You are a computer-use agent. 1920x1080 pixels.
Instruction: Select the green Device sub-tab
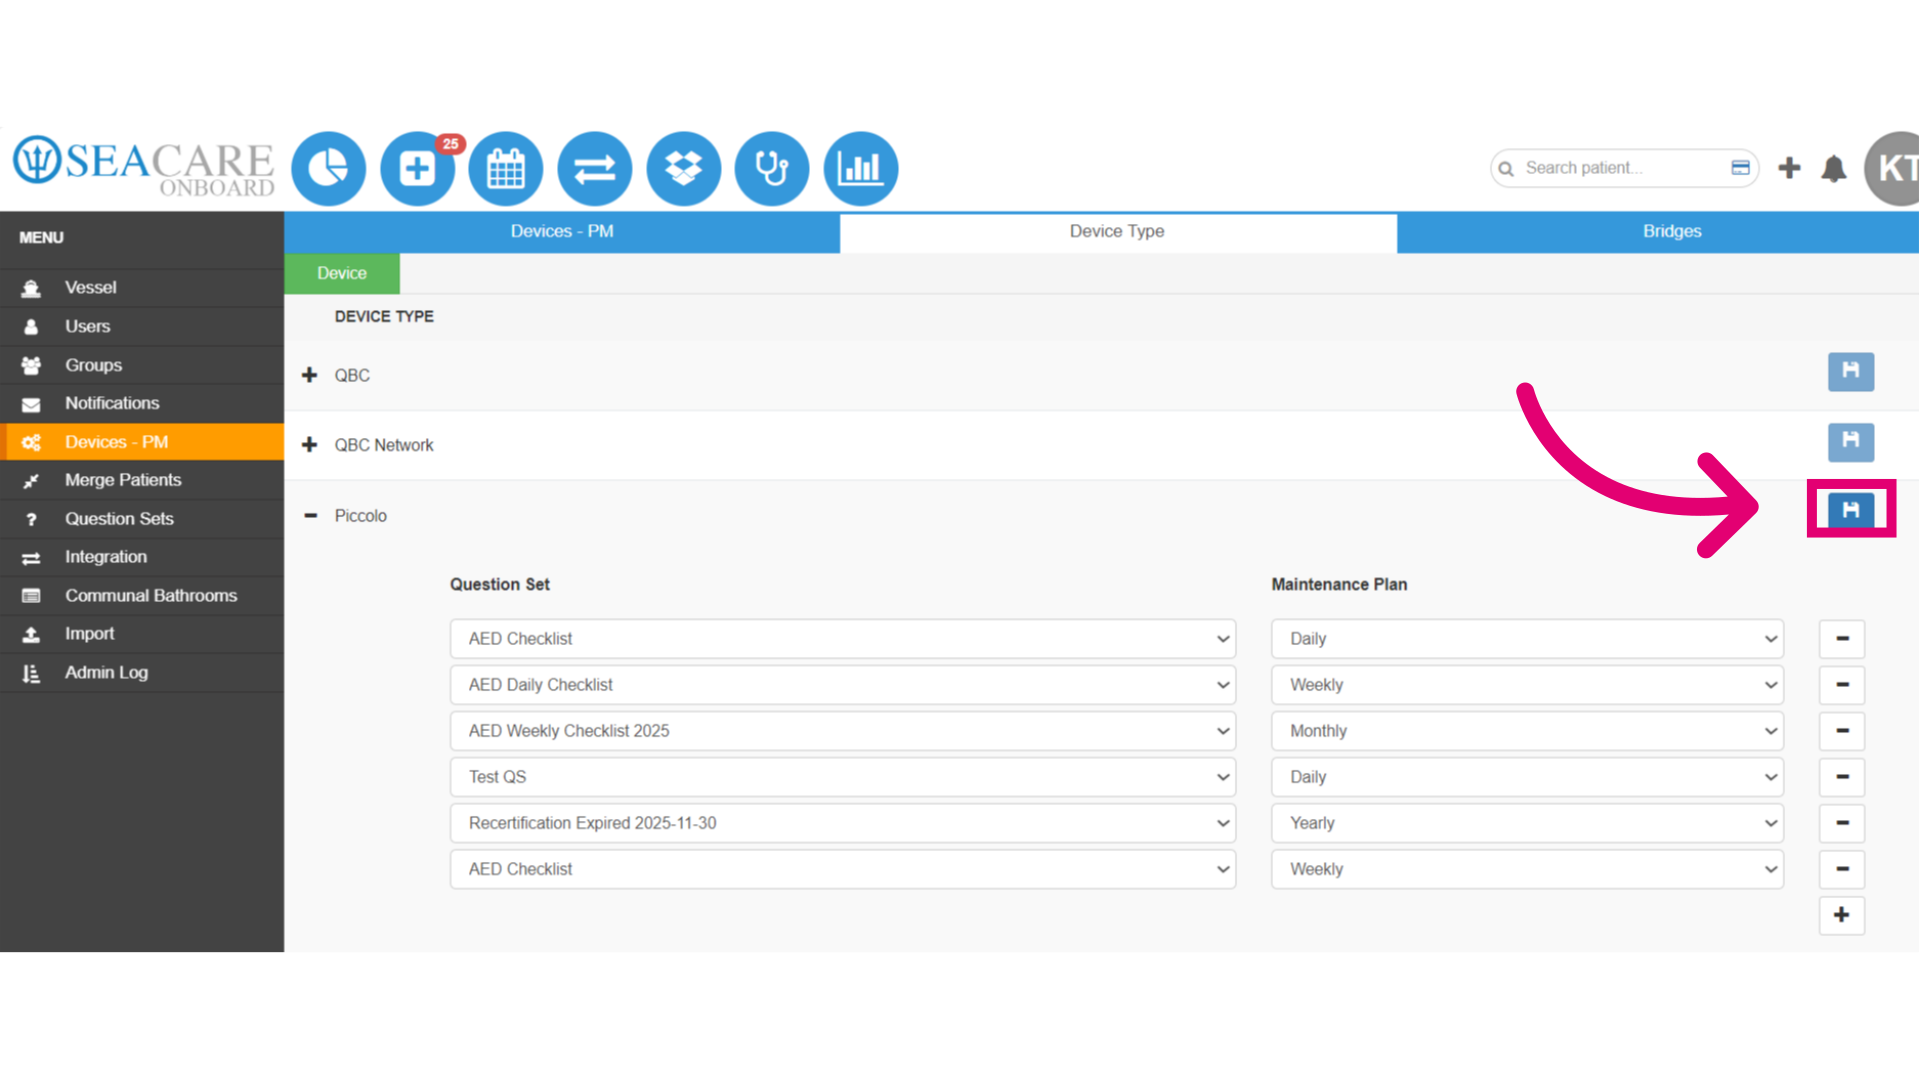[342, 273]
